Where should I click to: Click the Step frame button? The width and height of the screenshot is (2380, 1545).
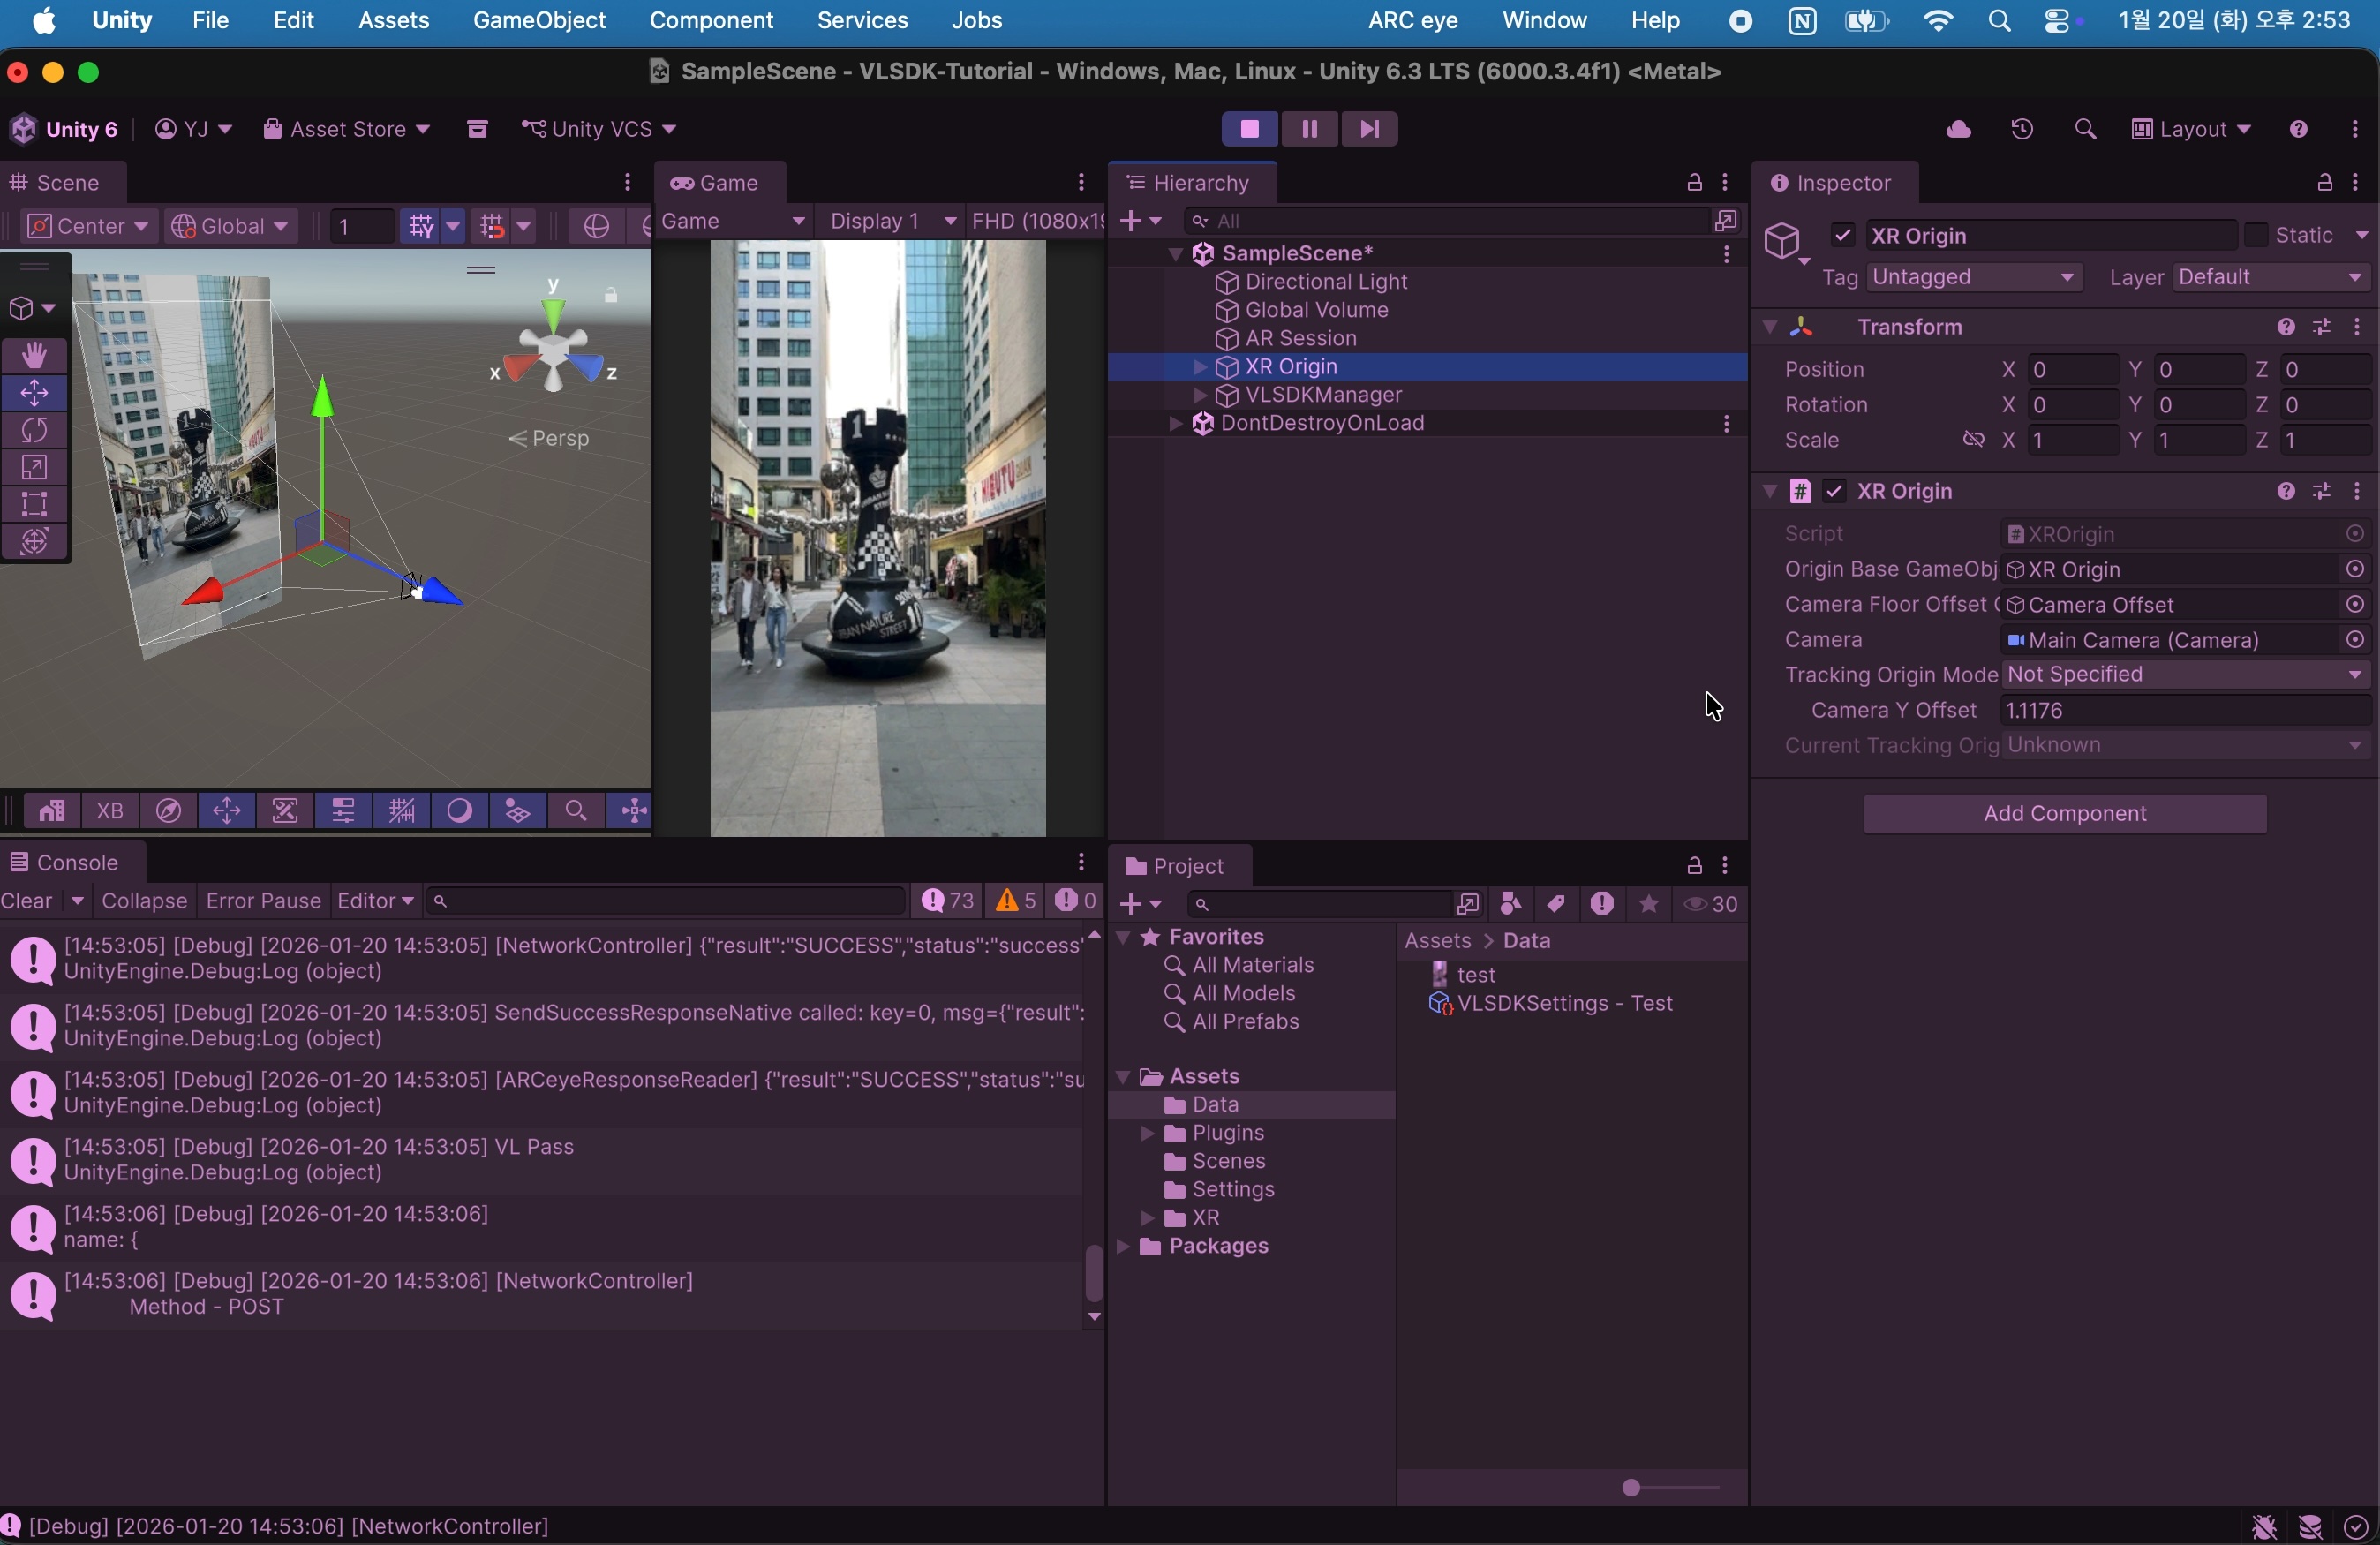(1369, 129)
